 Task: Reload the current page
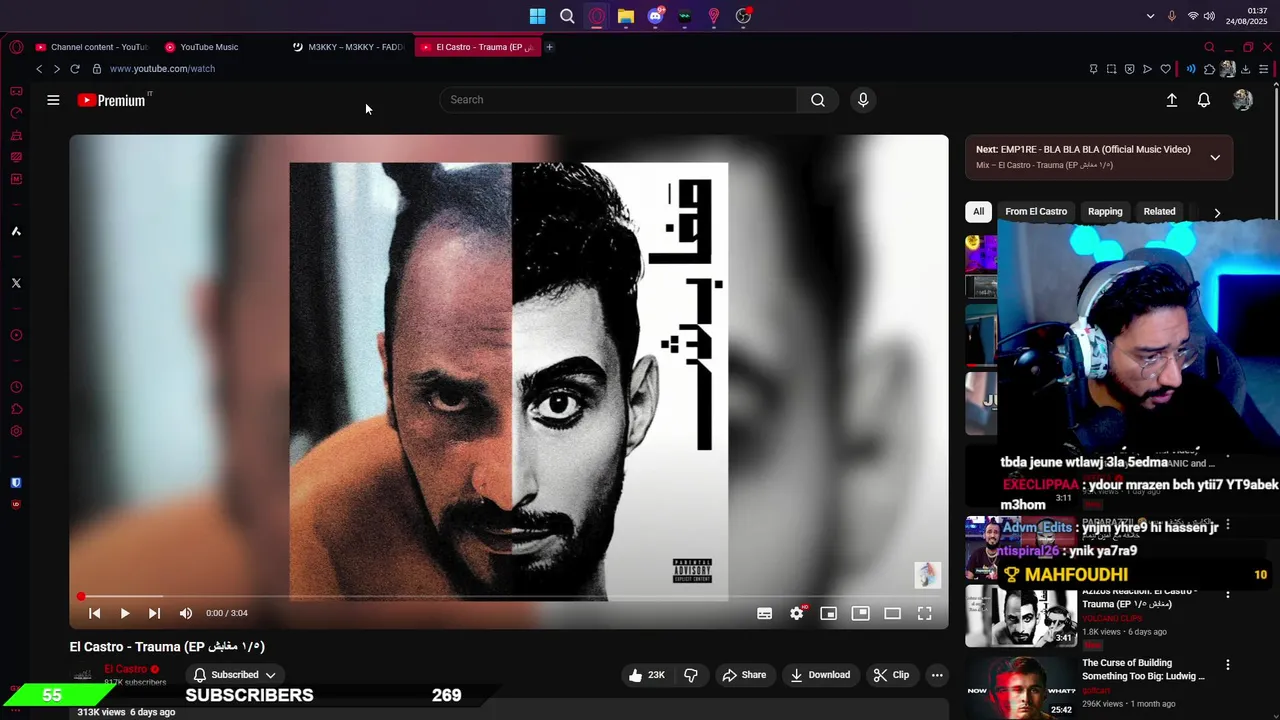(x=75, y=69)
